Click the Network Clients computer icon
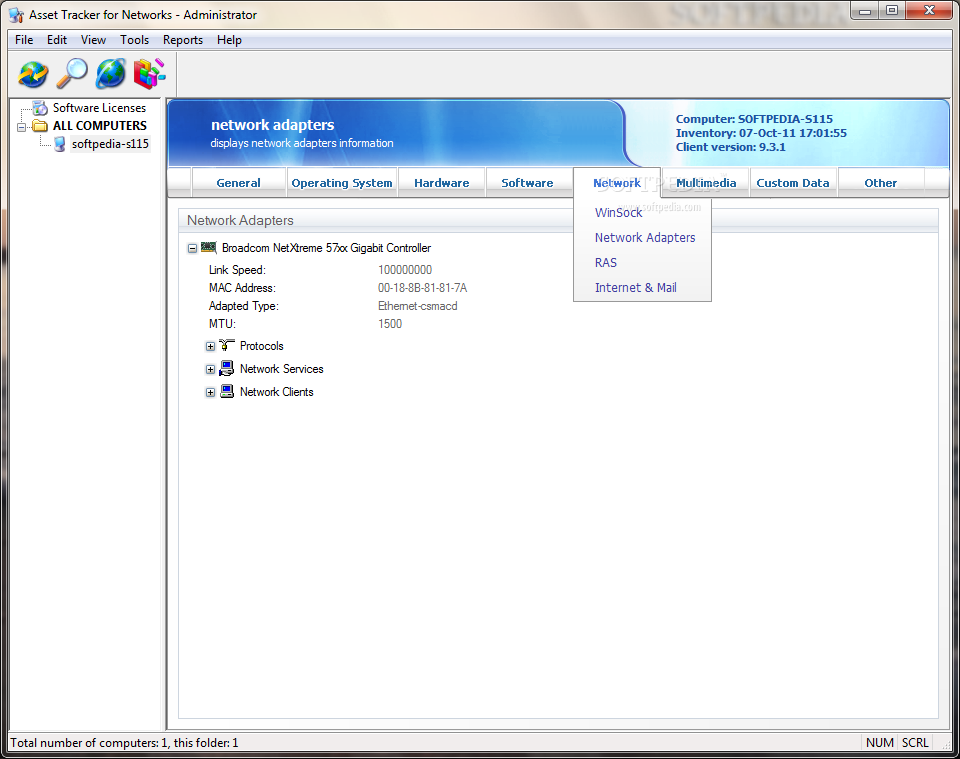This screenshot has height=759, width=960. tap(227, 392)
